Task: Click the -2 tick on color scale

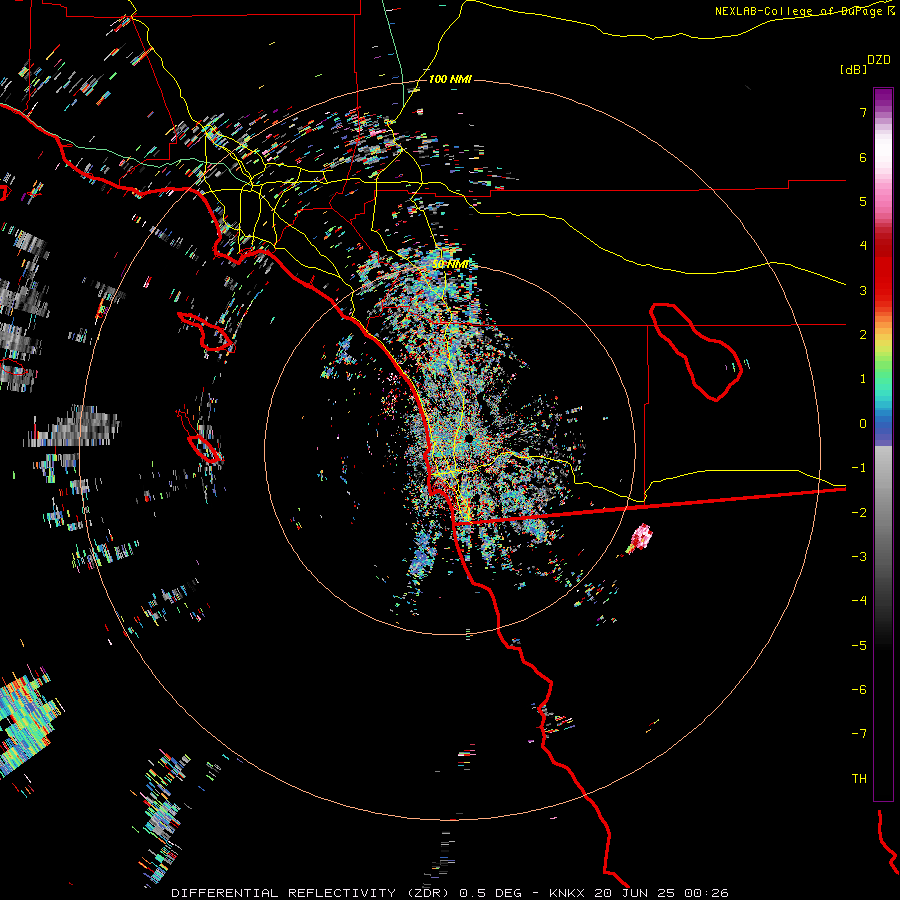Action: click(x=859, y=513)
